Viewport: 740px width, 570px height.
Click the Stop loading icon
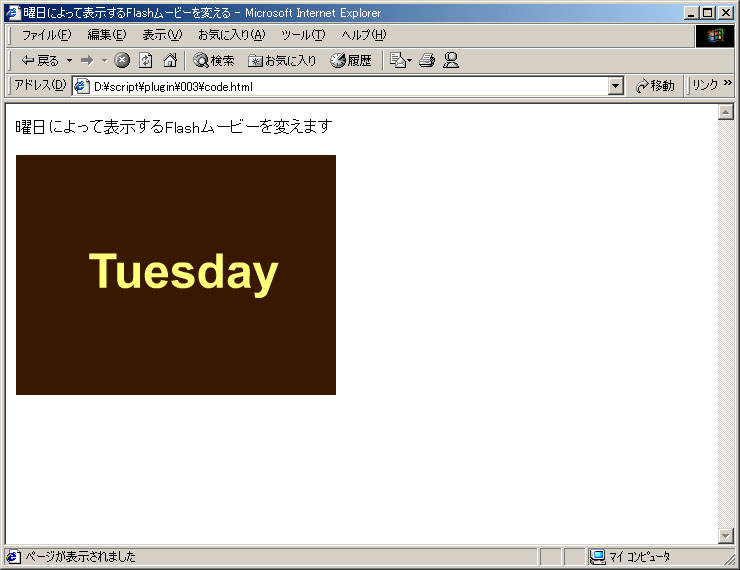point(122,60)
